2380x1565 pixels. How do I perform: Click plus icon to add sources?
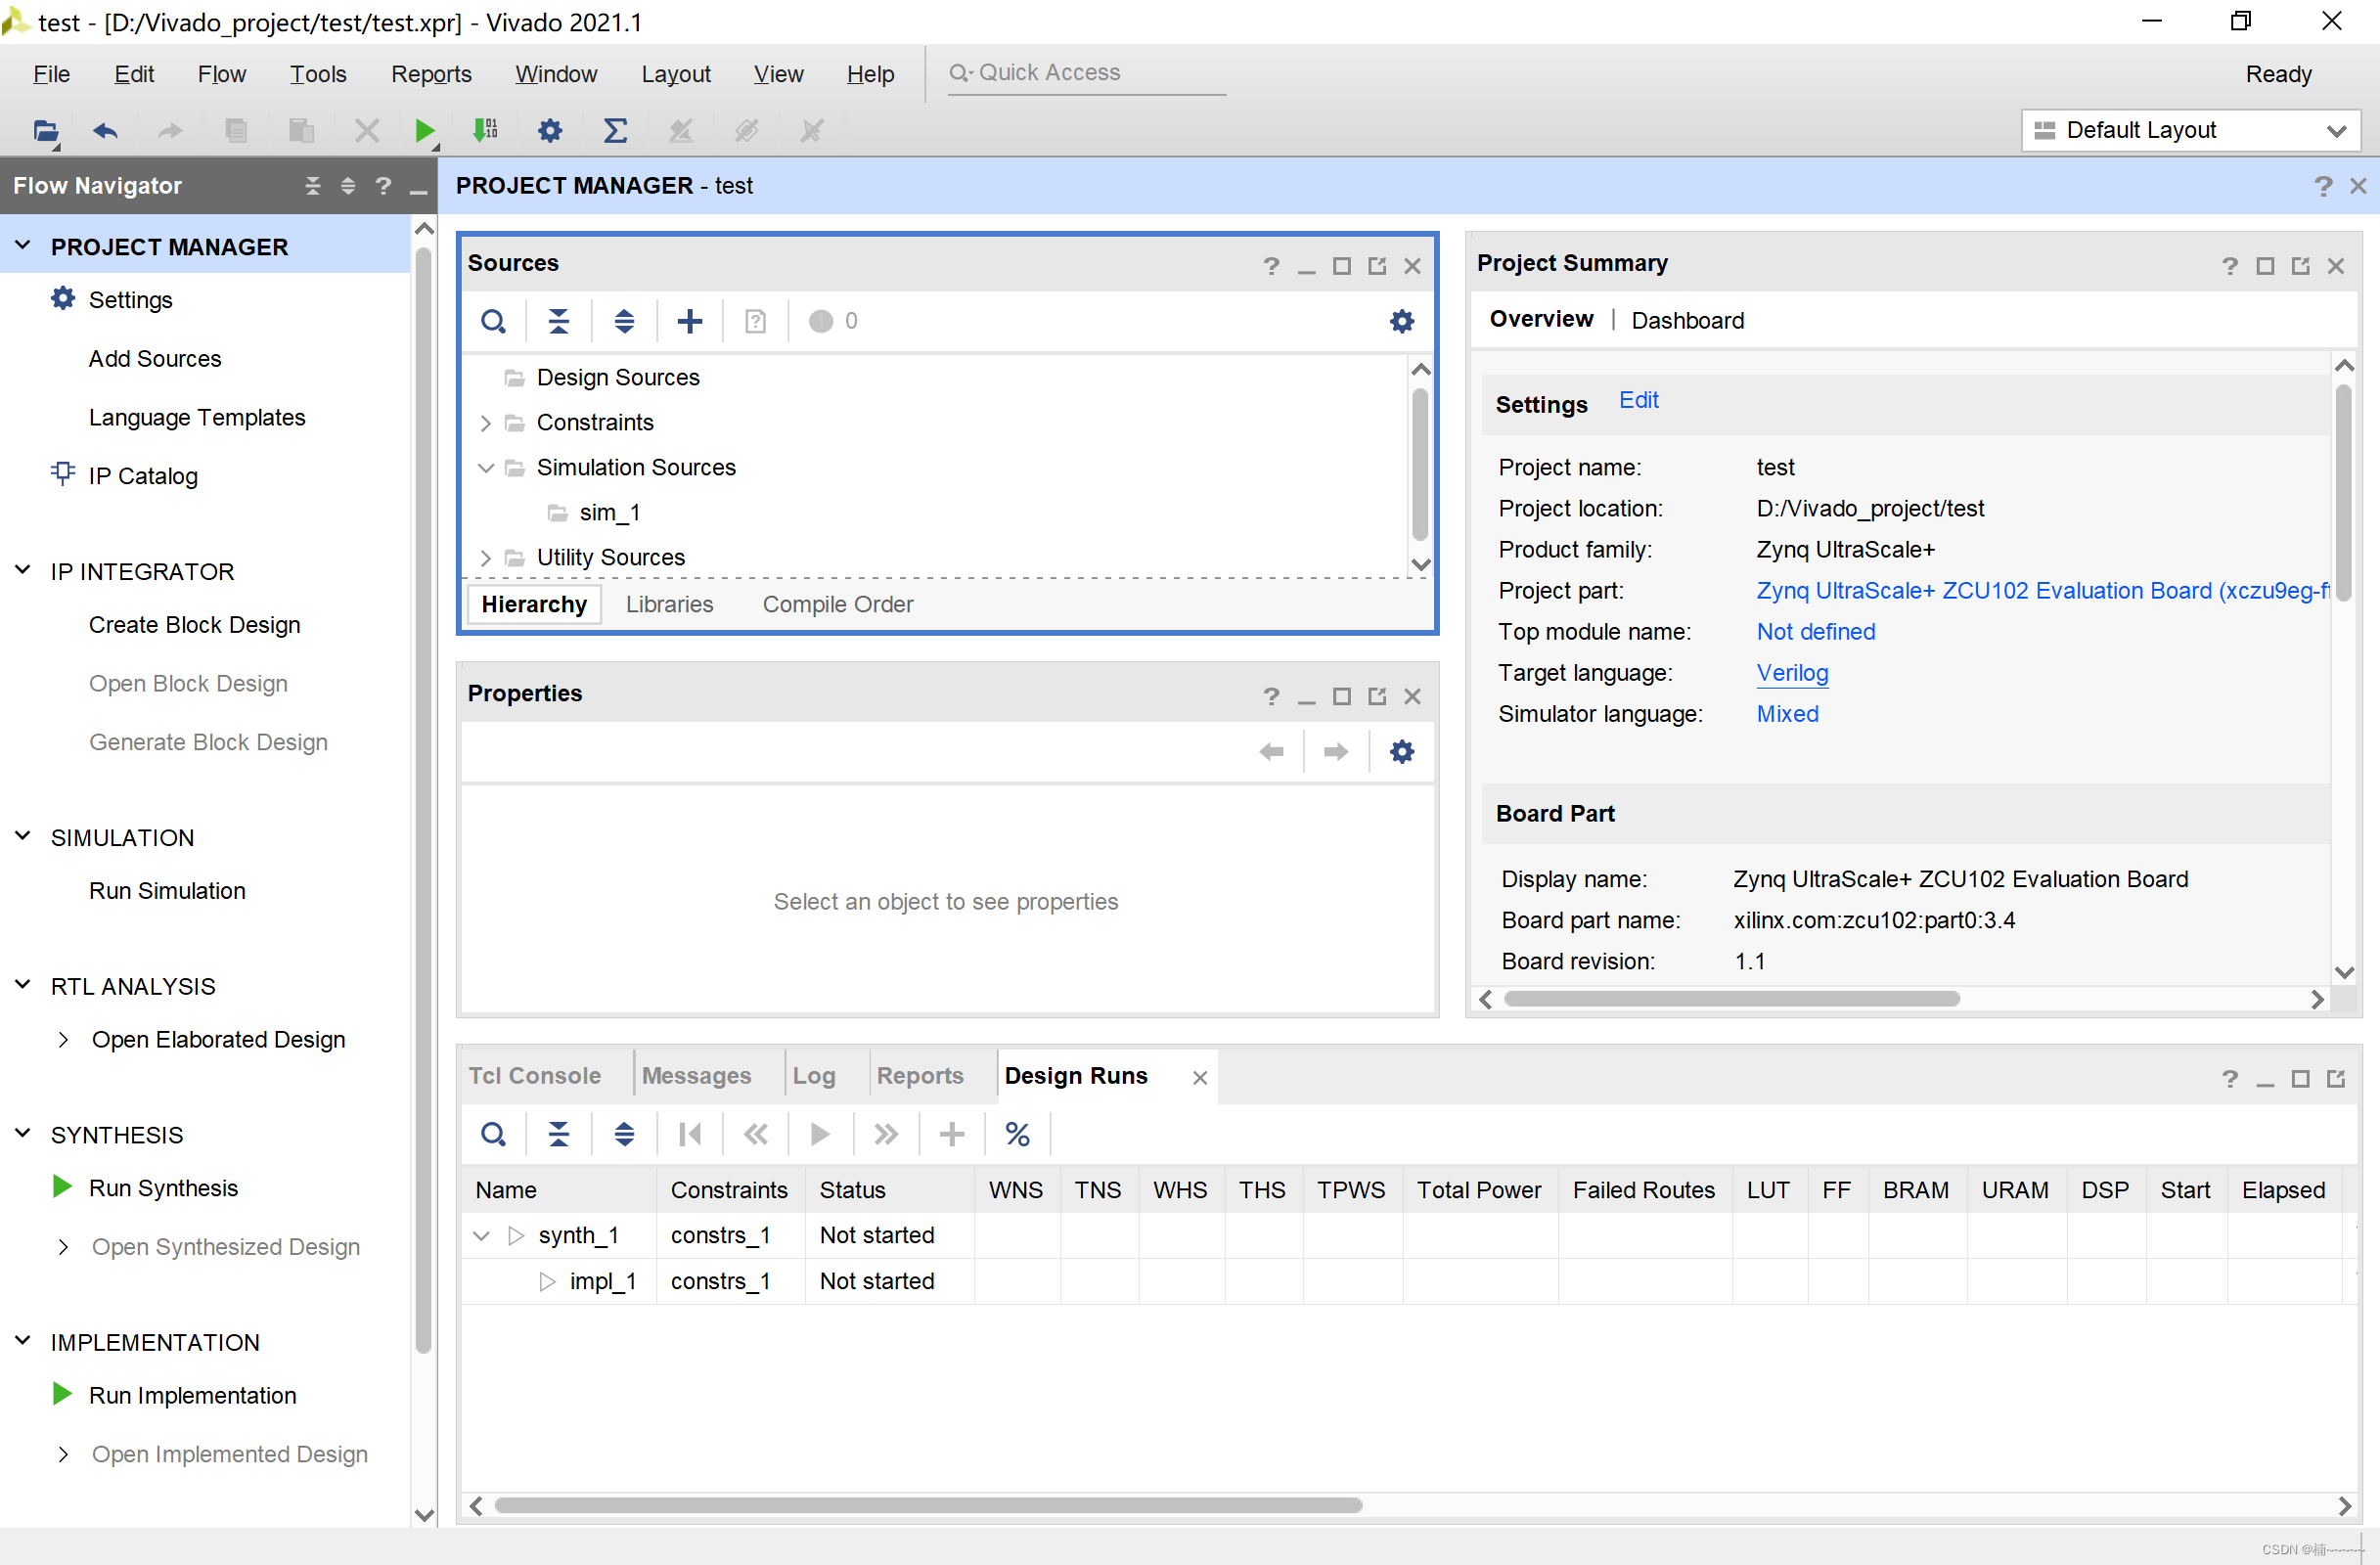(x=689, y=321)
